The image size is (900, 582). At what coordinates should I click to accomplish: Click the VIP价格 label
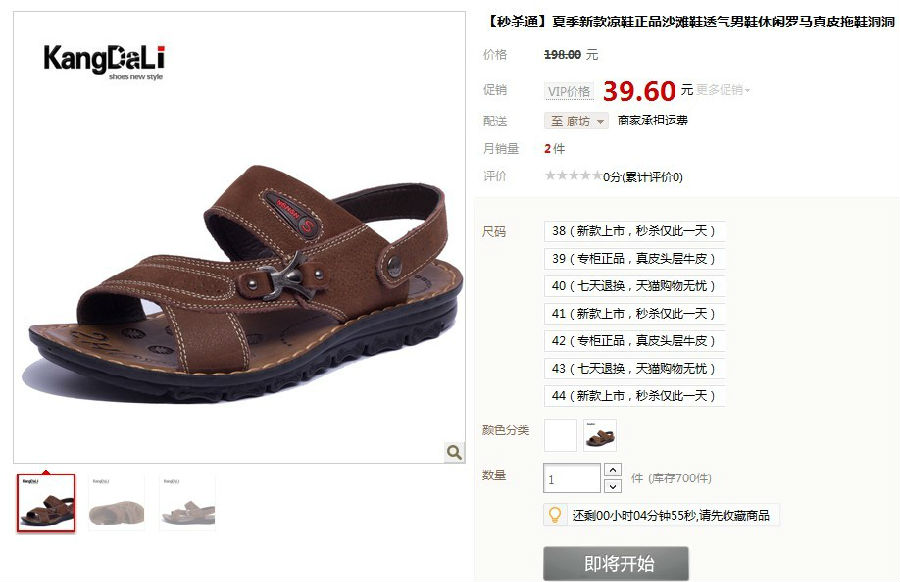coord(569,91)
